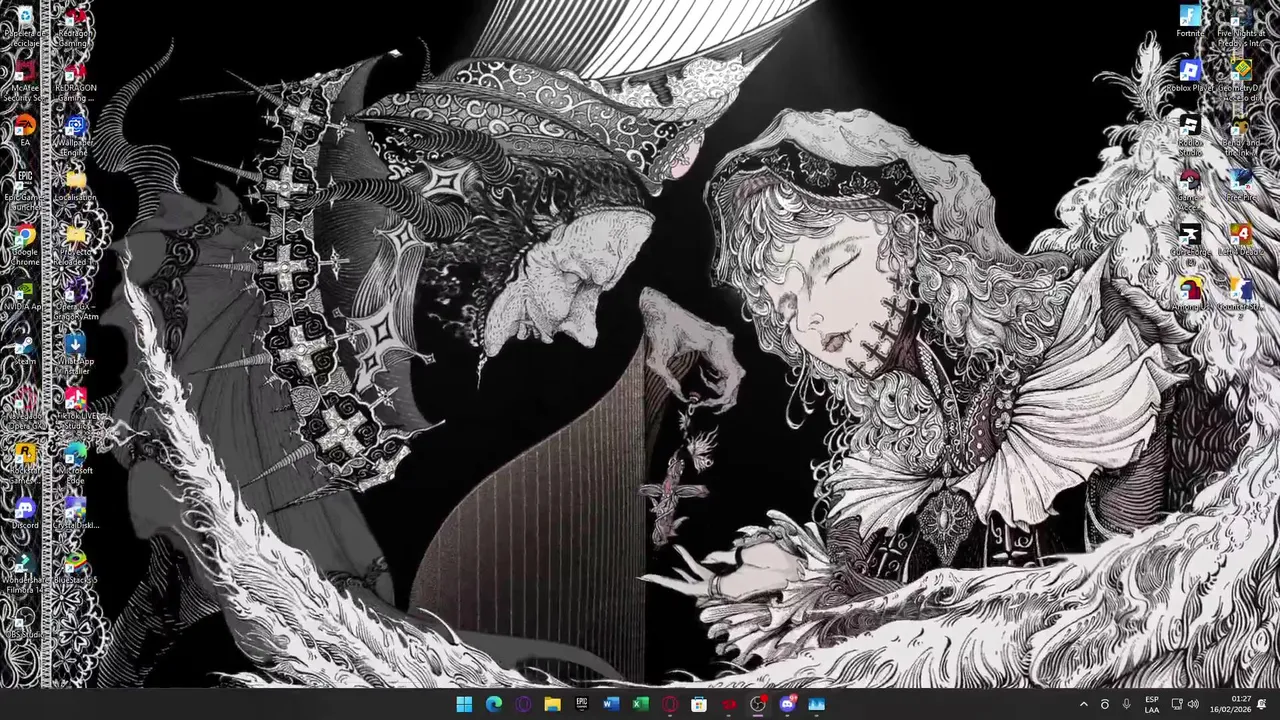Select the Wondershare Filmora desktop icon
The image size is (1280, 720).
tap(25, 573)
